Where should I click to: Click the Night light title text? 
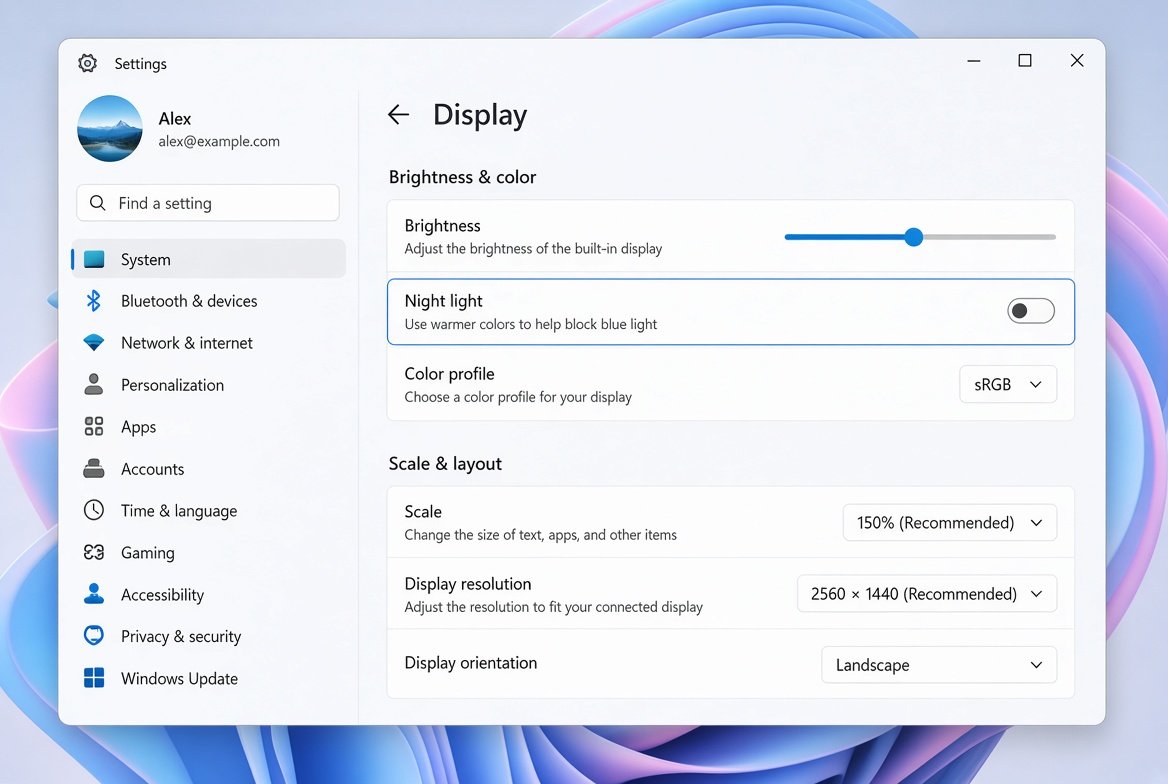tap(443, 301)
